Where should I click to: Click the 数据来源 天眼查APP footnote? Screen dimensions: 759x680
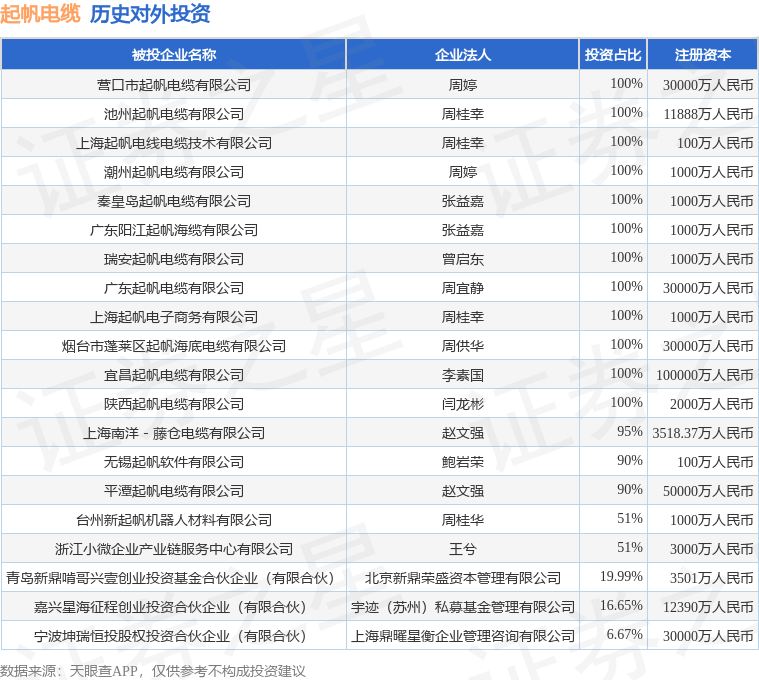[153, 672]
